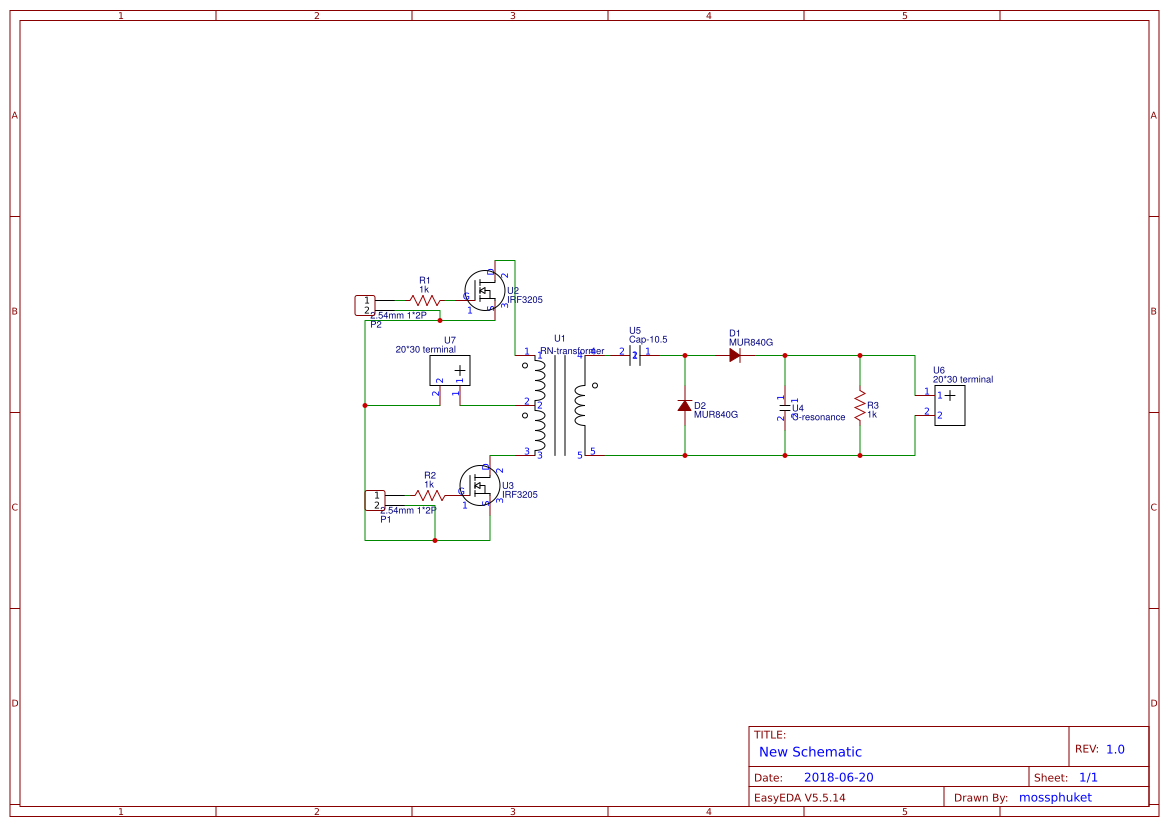Click the New Schematic title text
Viewport: 1169px width, 827px height.
(x=810, y=752)
